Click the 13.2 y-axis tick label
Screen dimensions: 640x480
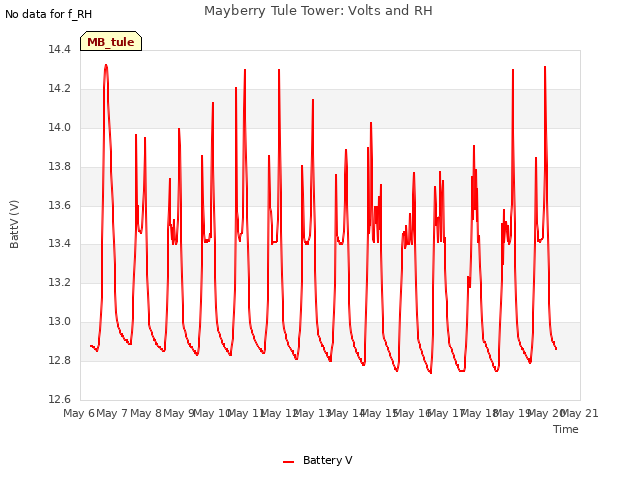(x=60, y=282)
